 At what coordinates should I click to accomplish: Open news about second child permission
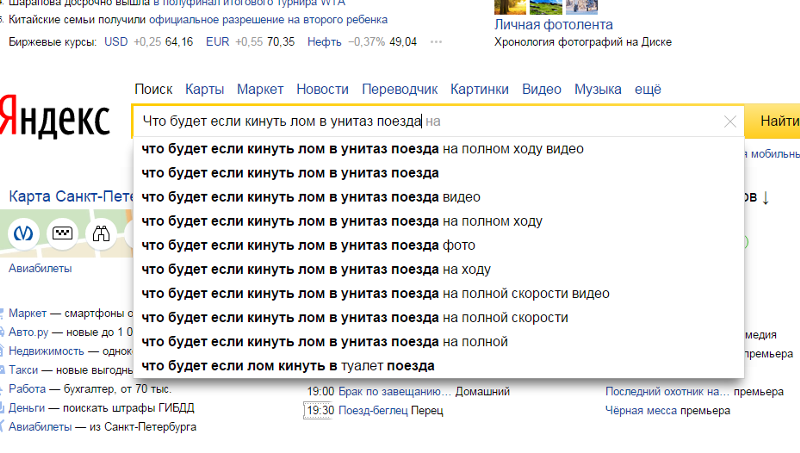268,20
